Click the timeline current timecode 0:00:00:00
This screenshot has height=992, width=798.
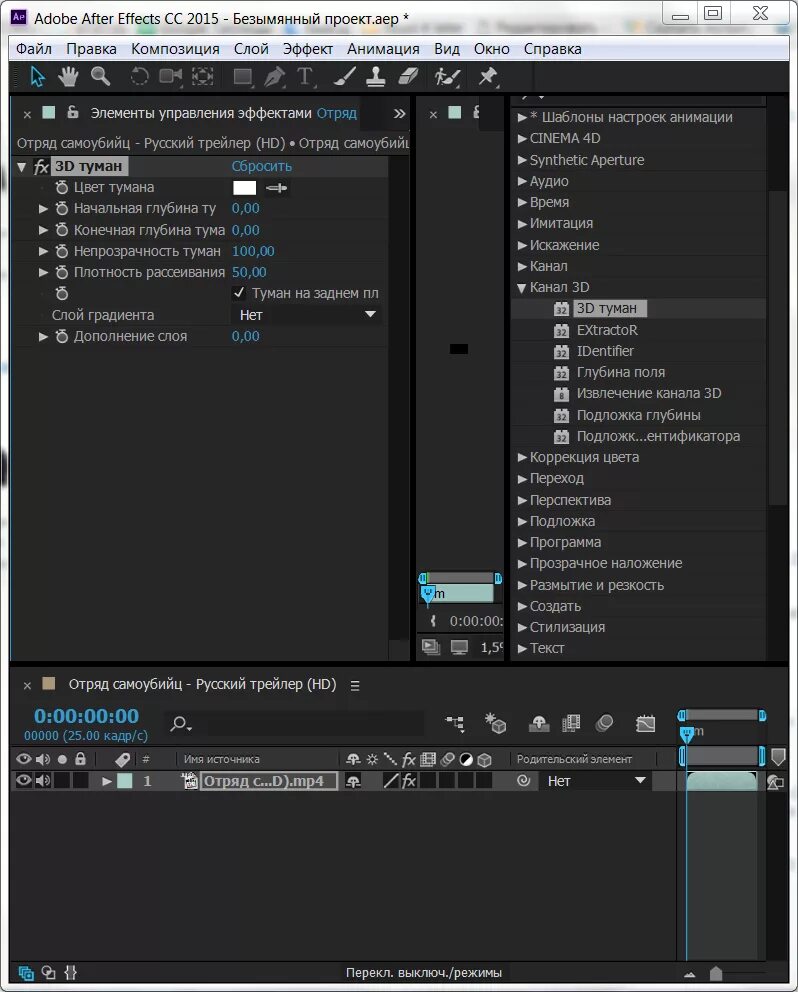point(86,716)
